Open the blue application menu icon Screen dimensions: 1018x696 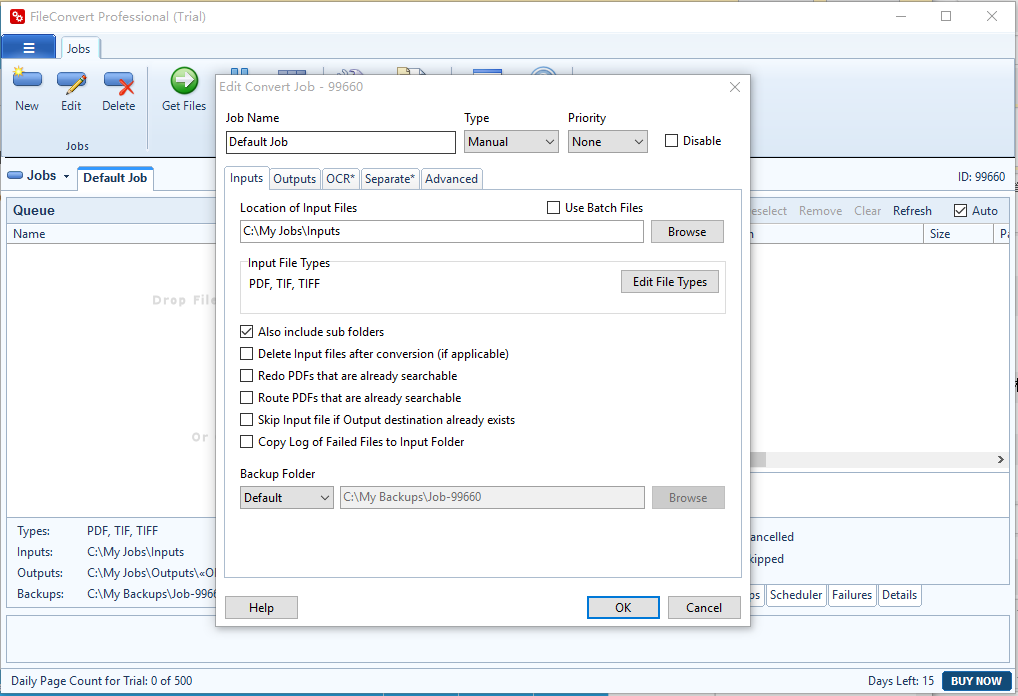(x=29, y=47)
